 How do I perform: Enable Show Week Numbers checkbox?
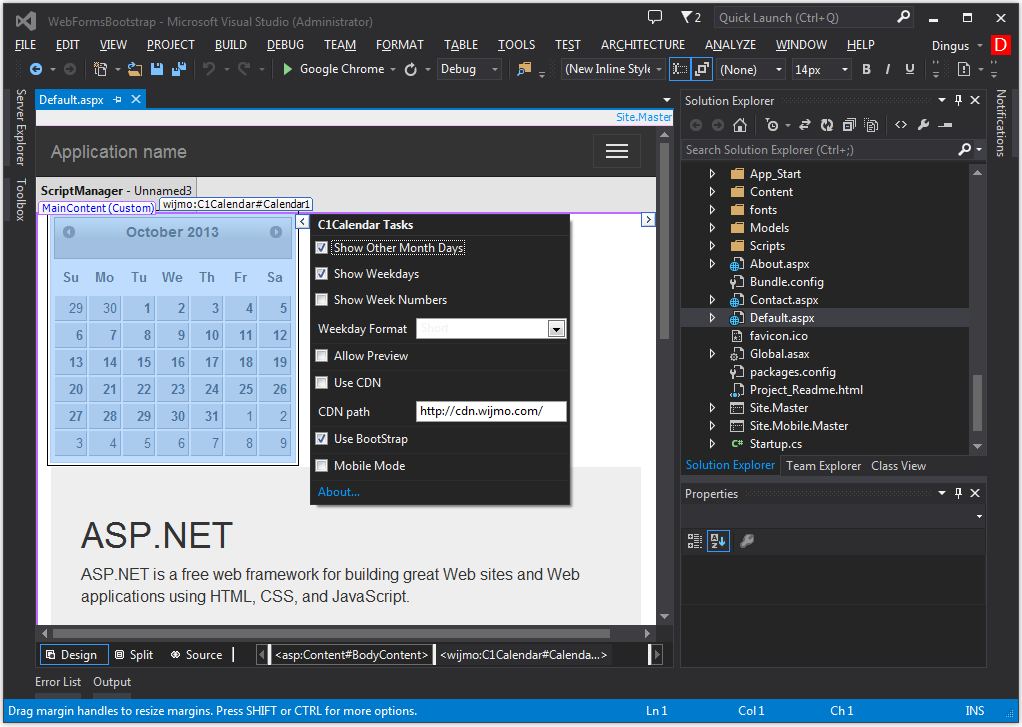click(321, 300)
